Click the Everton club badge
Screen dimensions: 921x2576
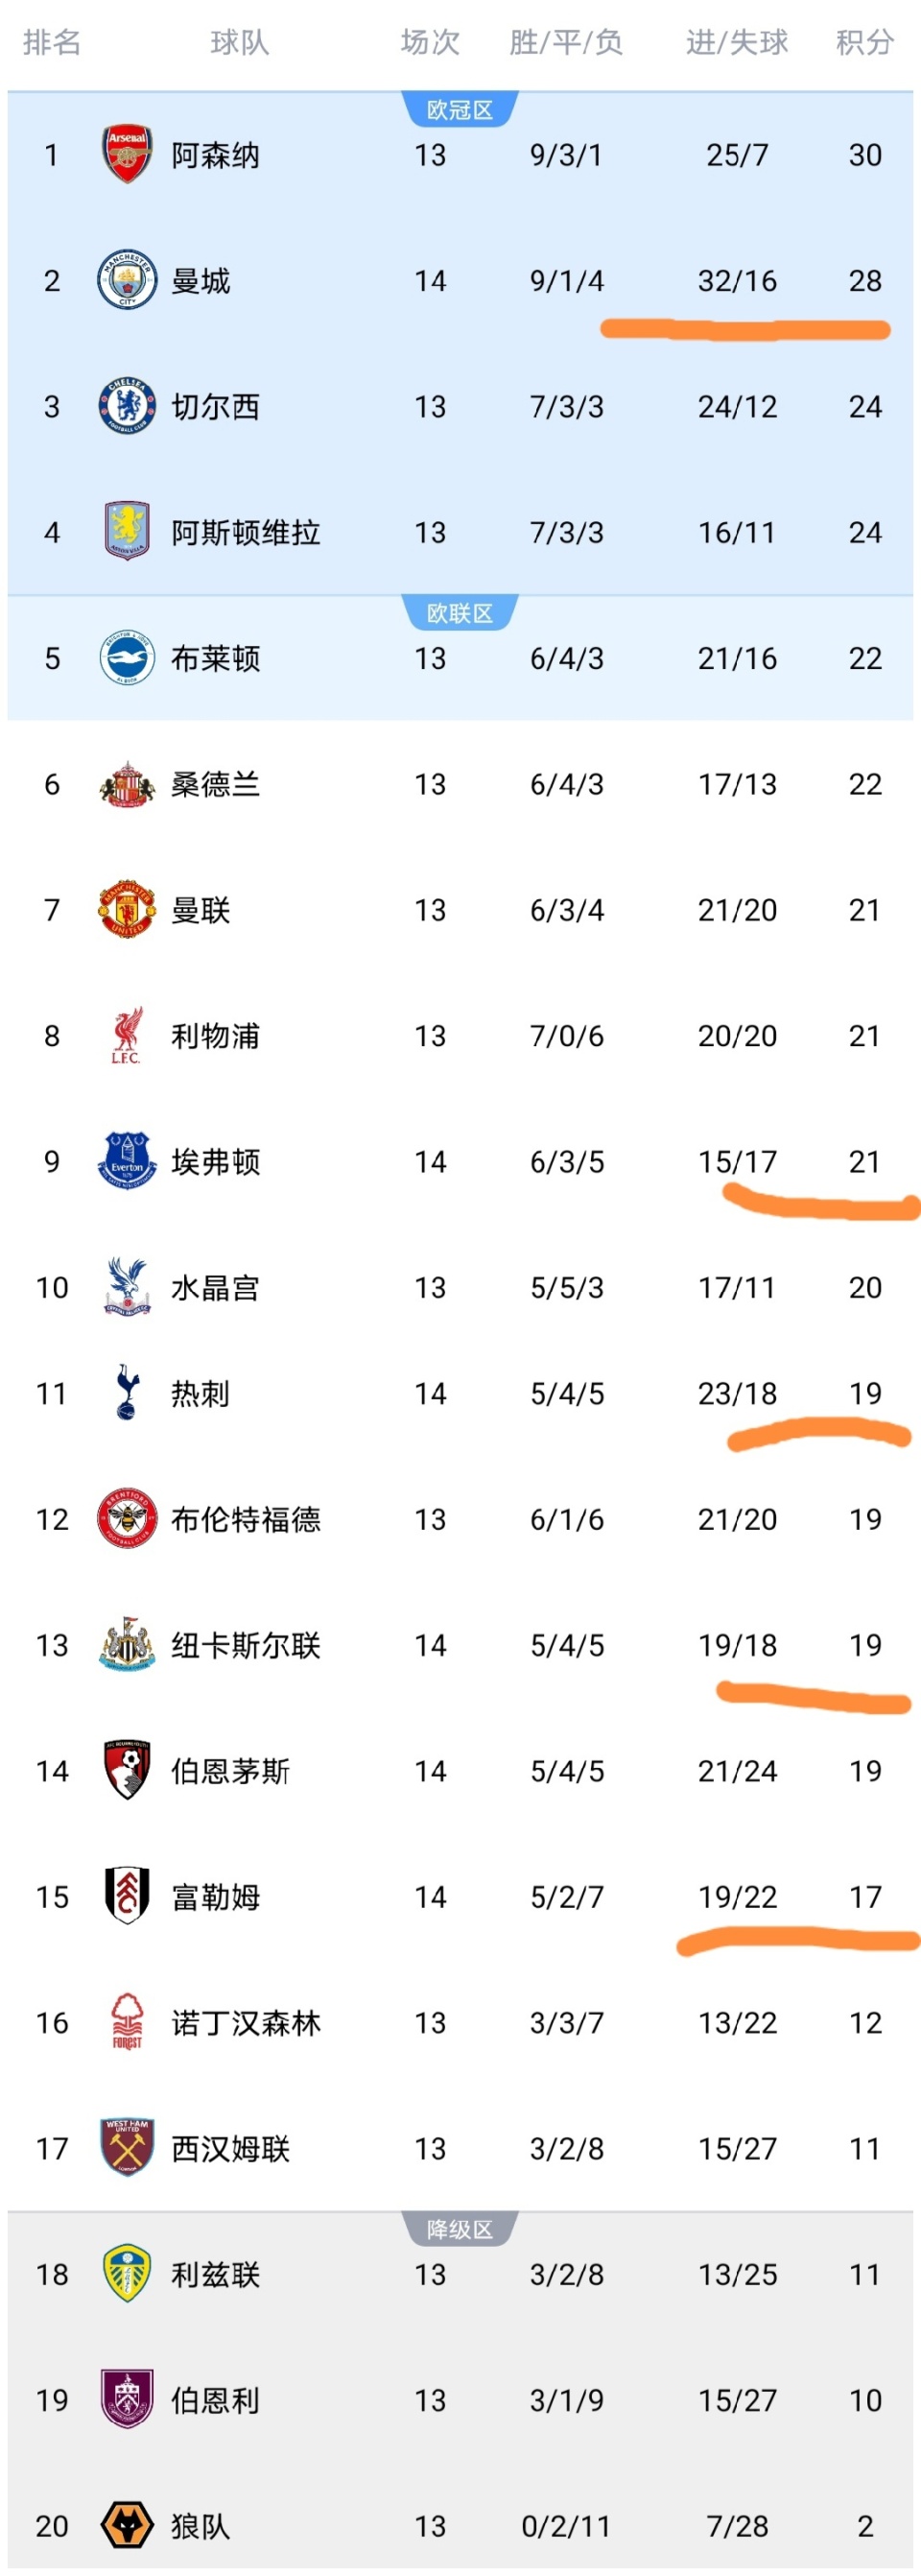(127, 1161)
